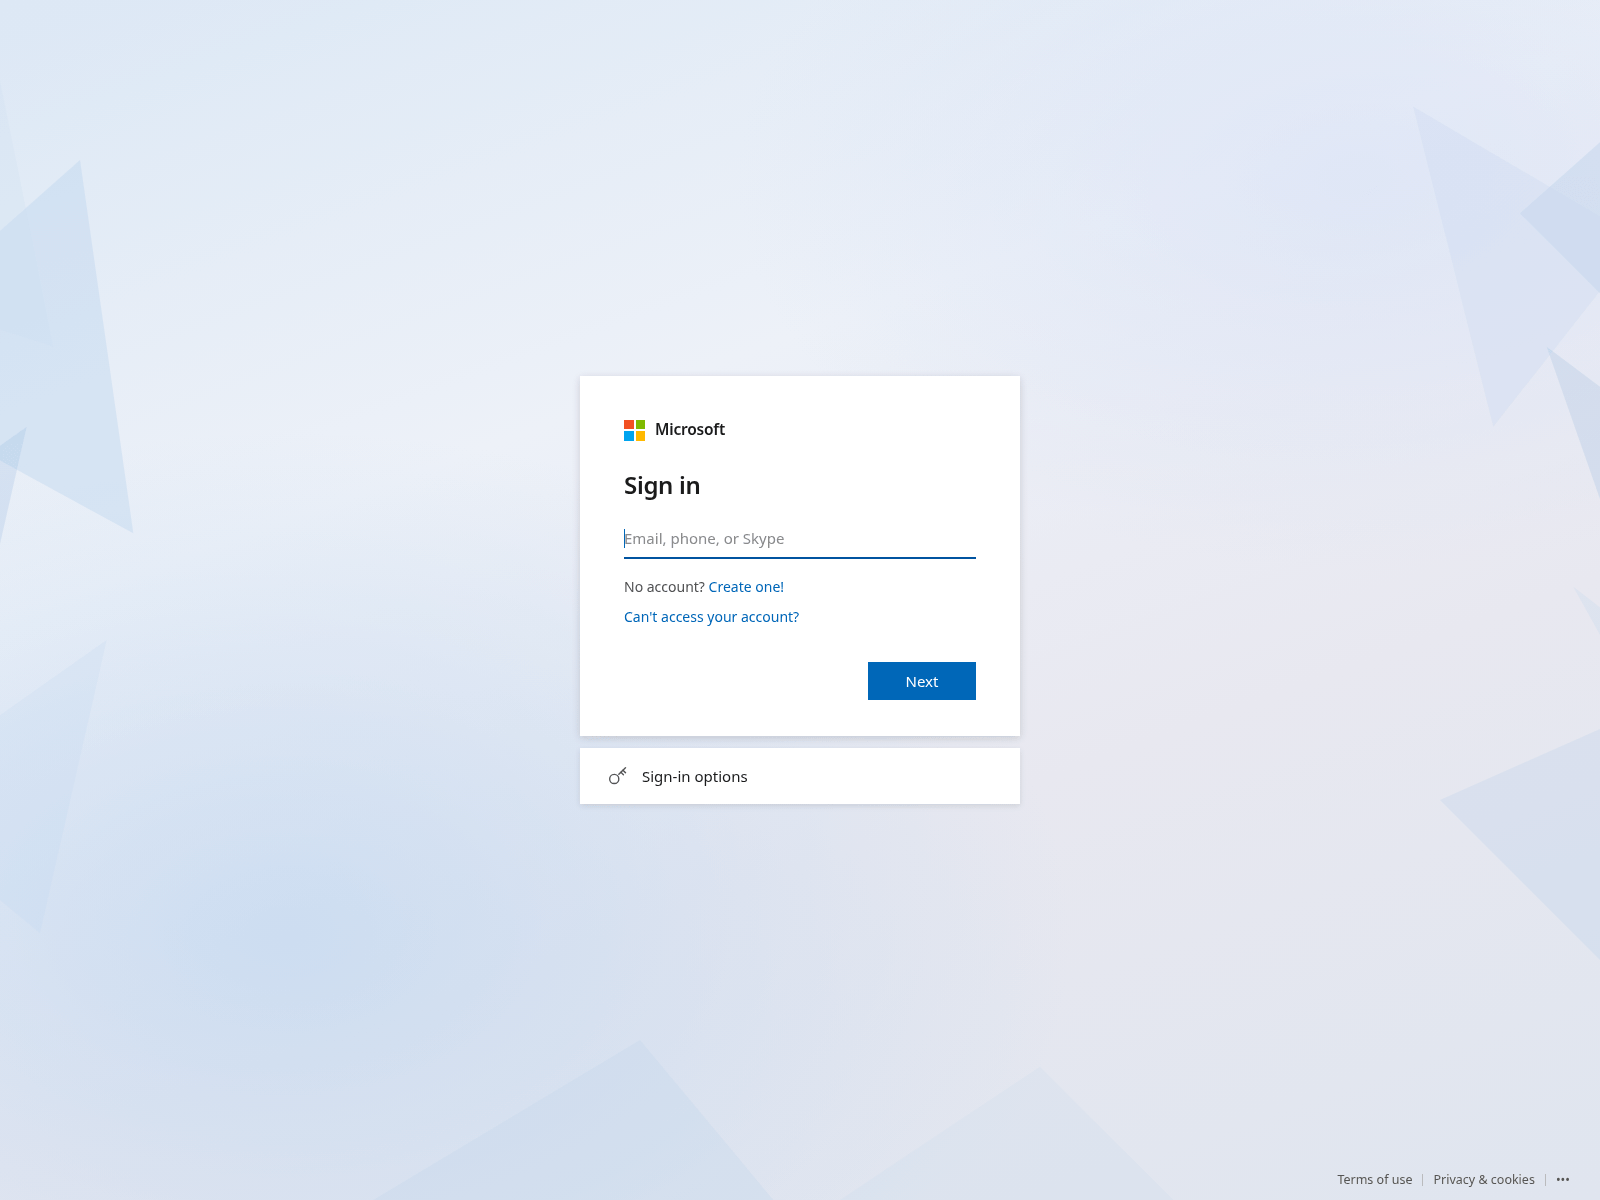Open Terms of use link
1600x1200 pixels.
tap(1375, 1180)
